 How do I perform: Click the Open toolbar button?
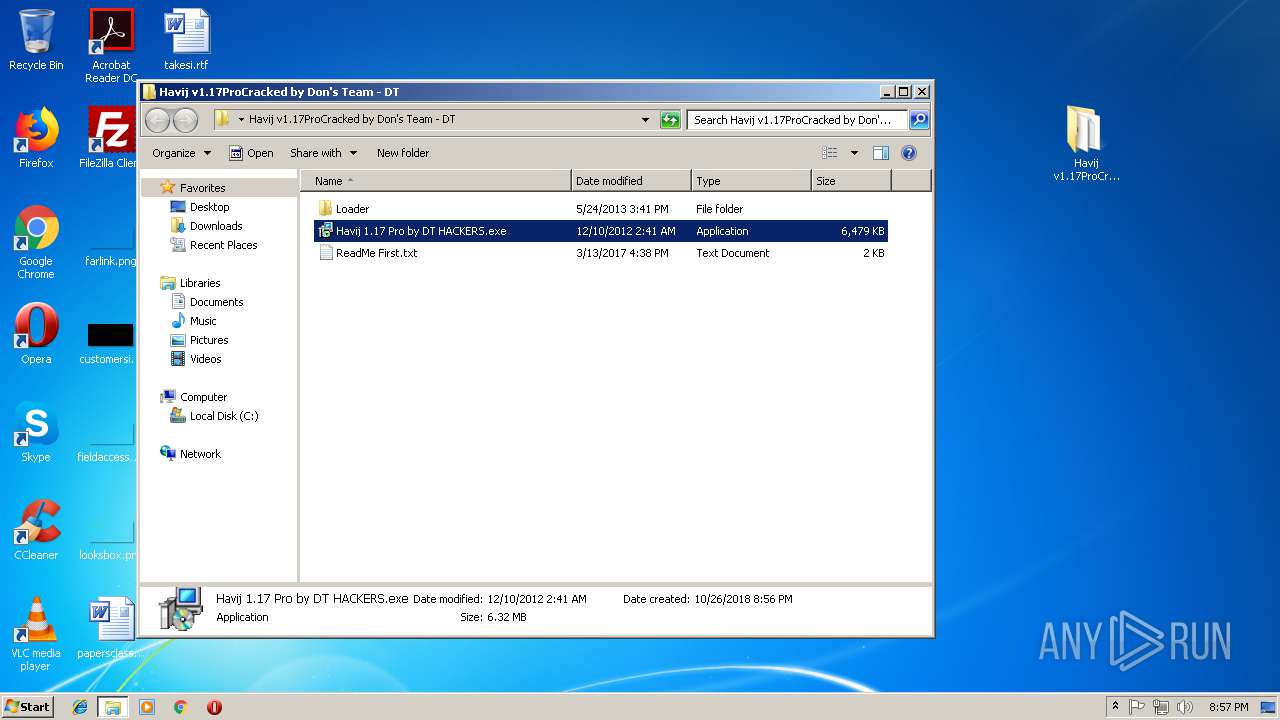point(251,153)
